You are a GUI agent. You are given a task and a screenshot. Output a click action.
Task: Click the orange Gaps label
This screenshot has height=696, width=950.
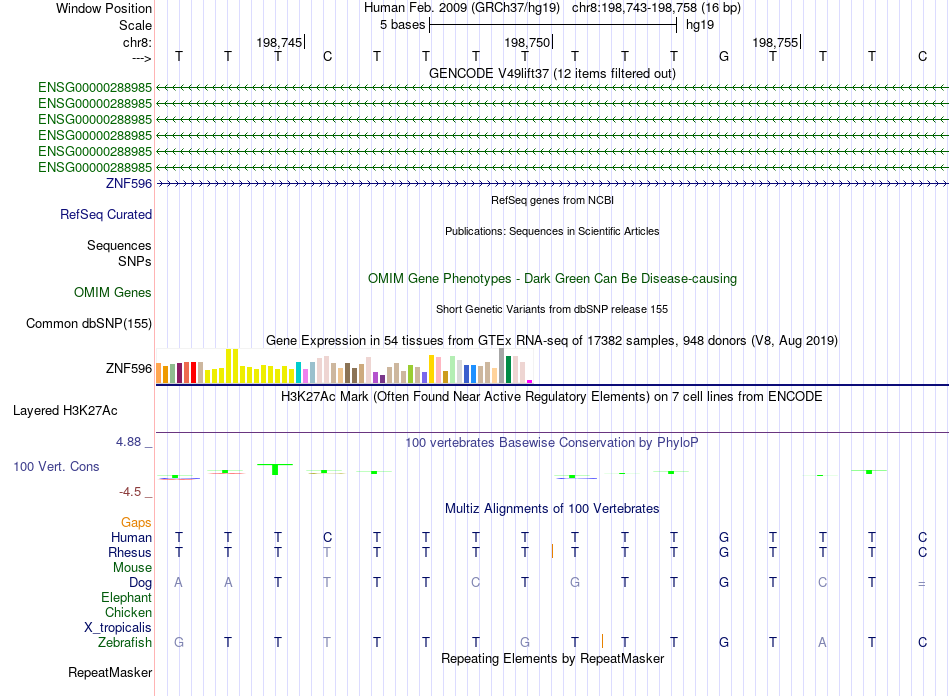click(x=136, y=522)
